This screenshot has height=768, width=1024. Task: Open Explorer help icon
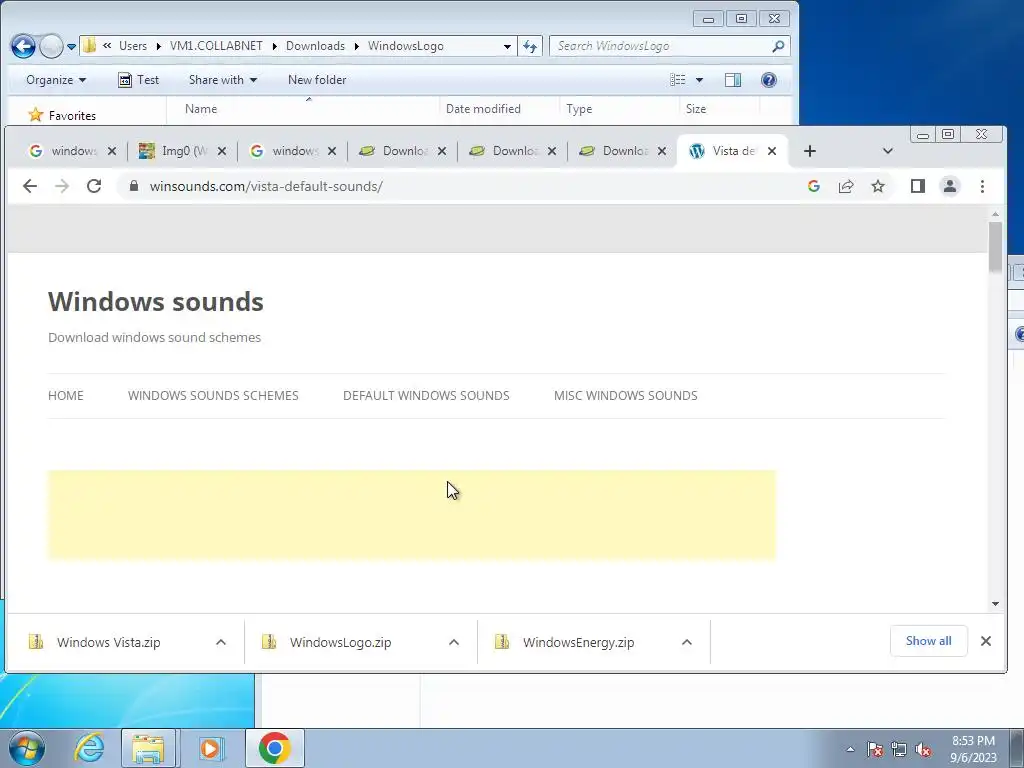point(769,80)
